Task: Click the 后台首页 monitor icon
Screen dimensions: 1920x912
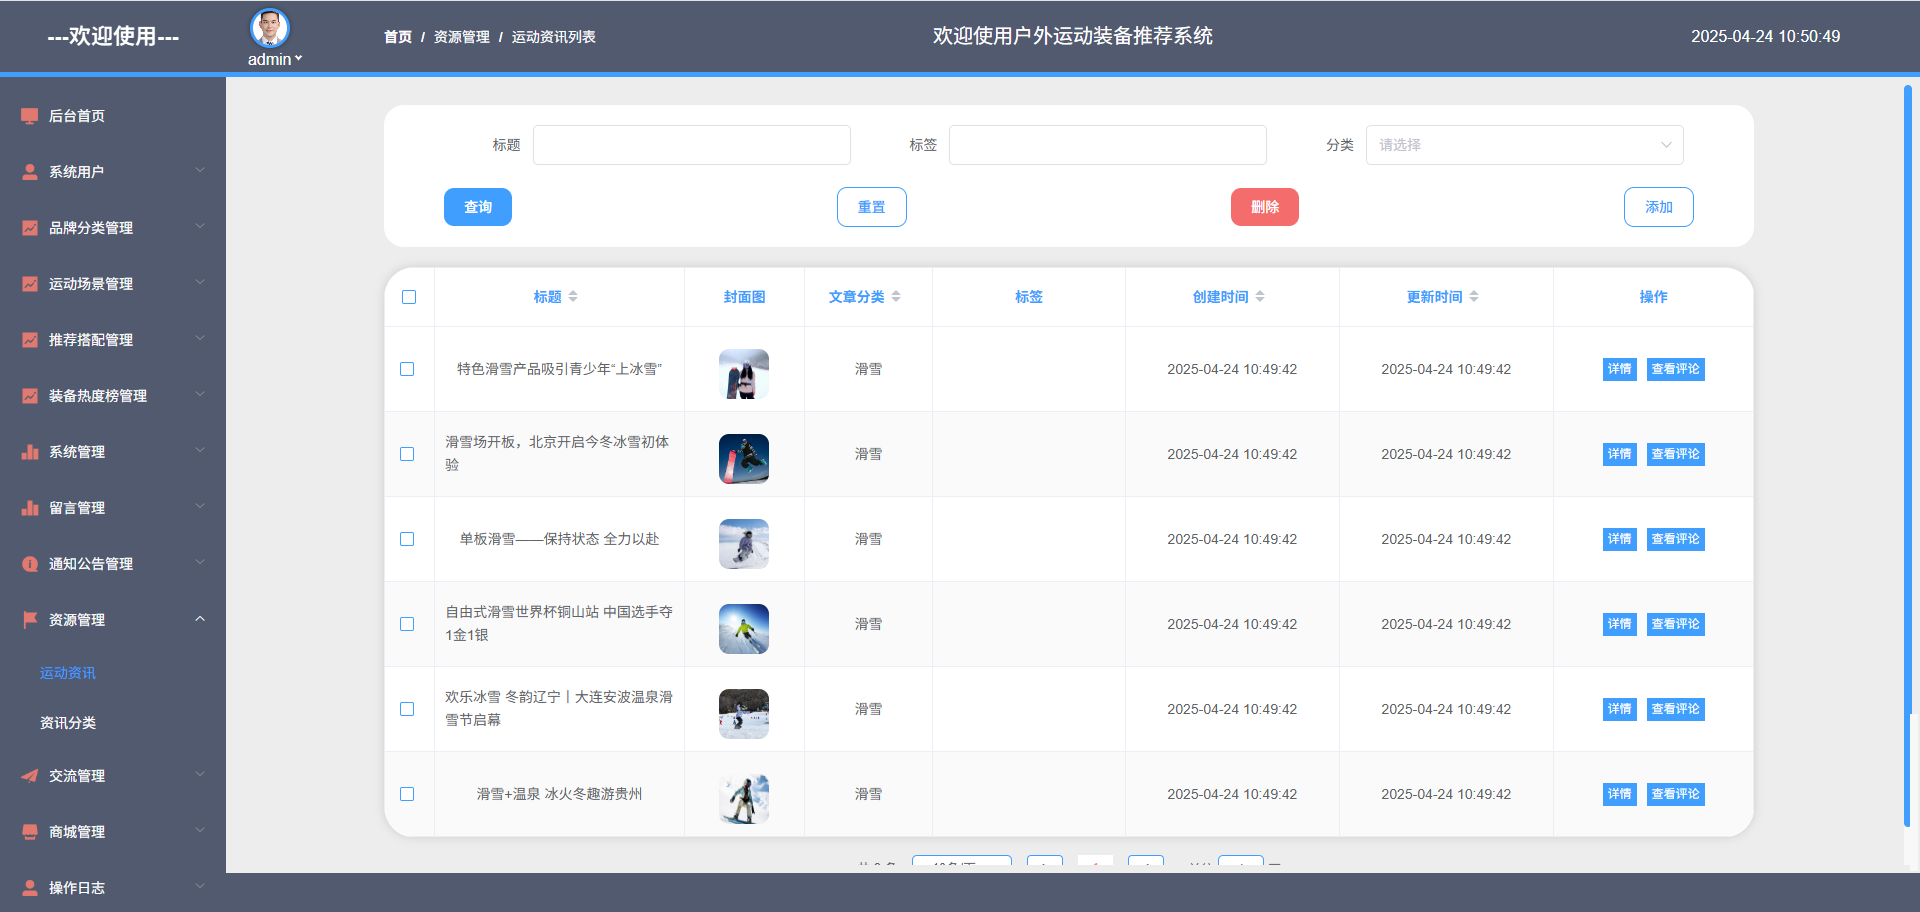Action: coord(30,116)
